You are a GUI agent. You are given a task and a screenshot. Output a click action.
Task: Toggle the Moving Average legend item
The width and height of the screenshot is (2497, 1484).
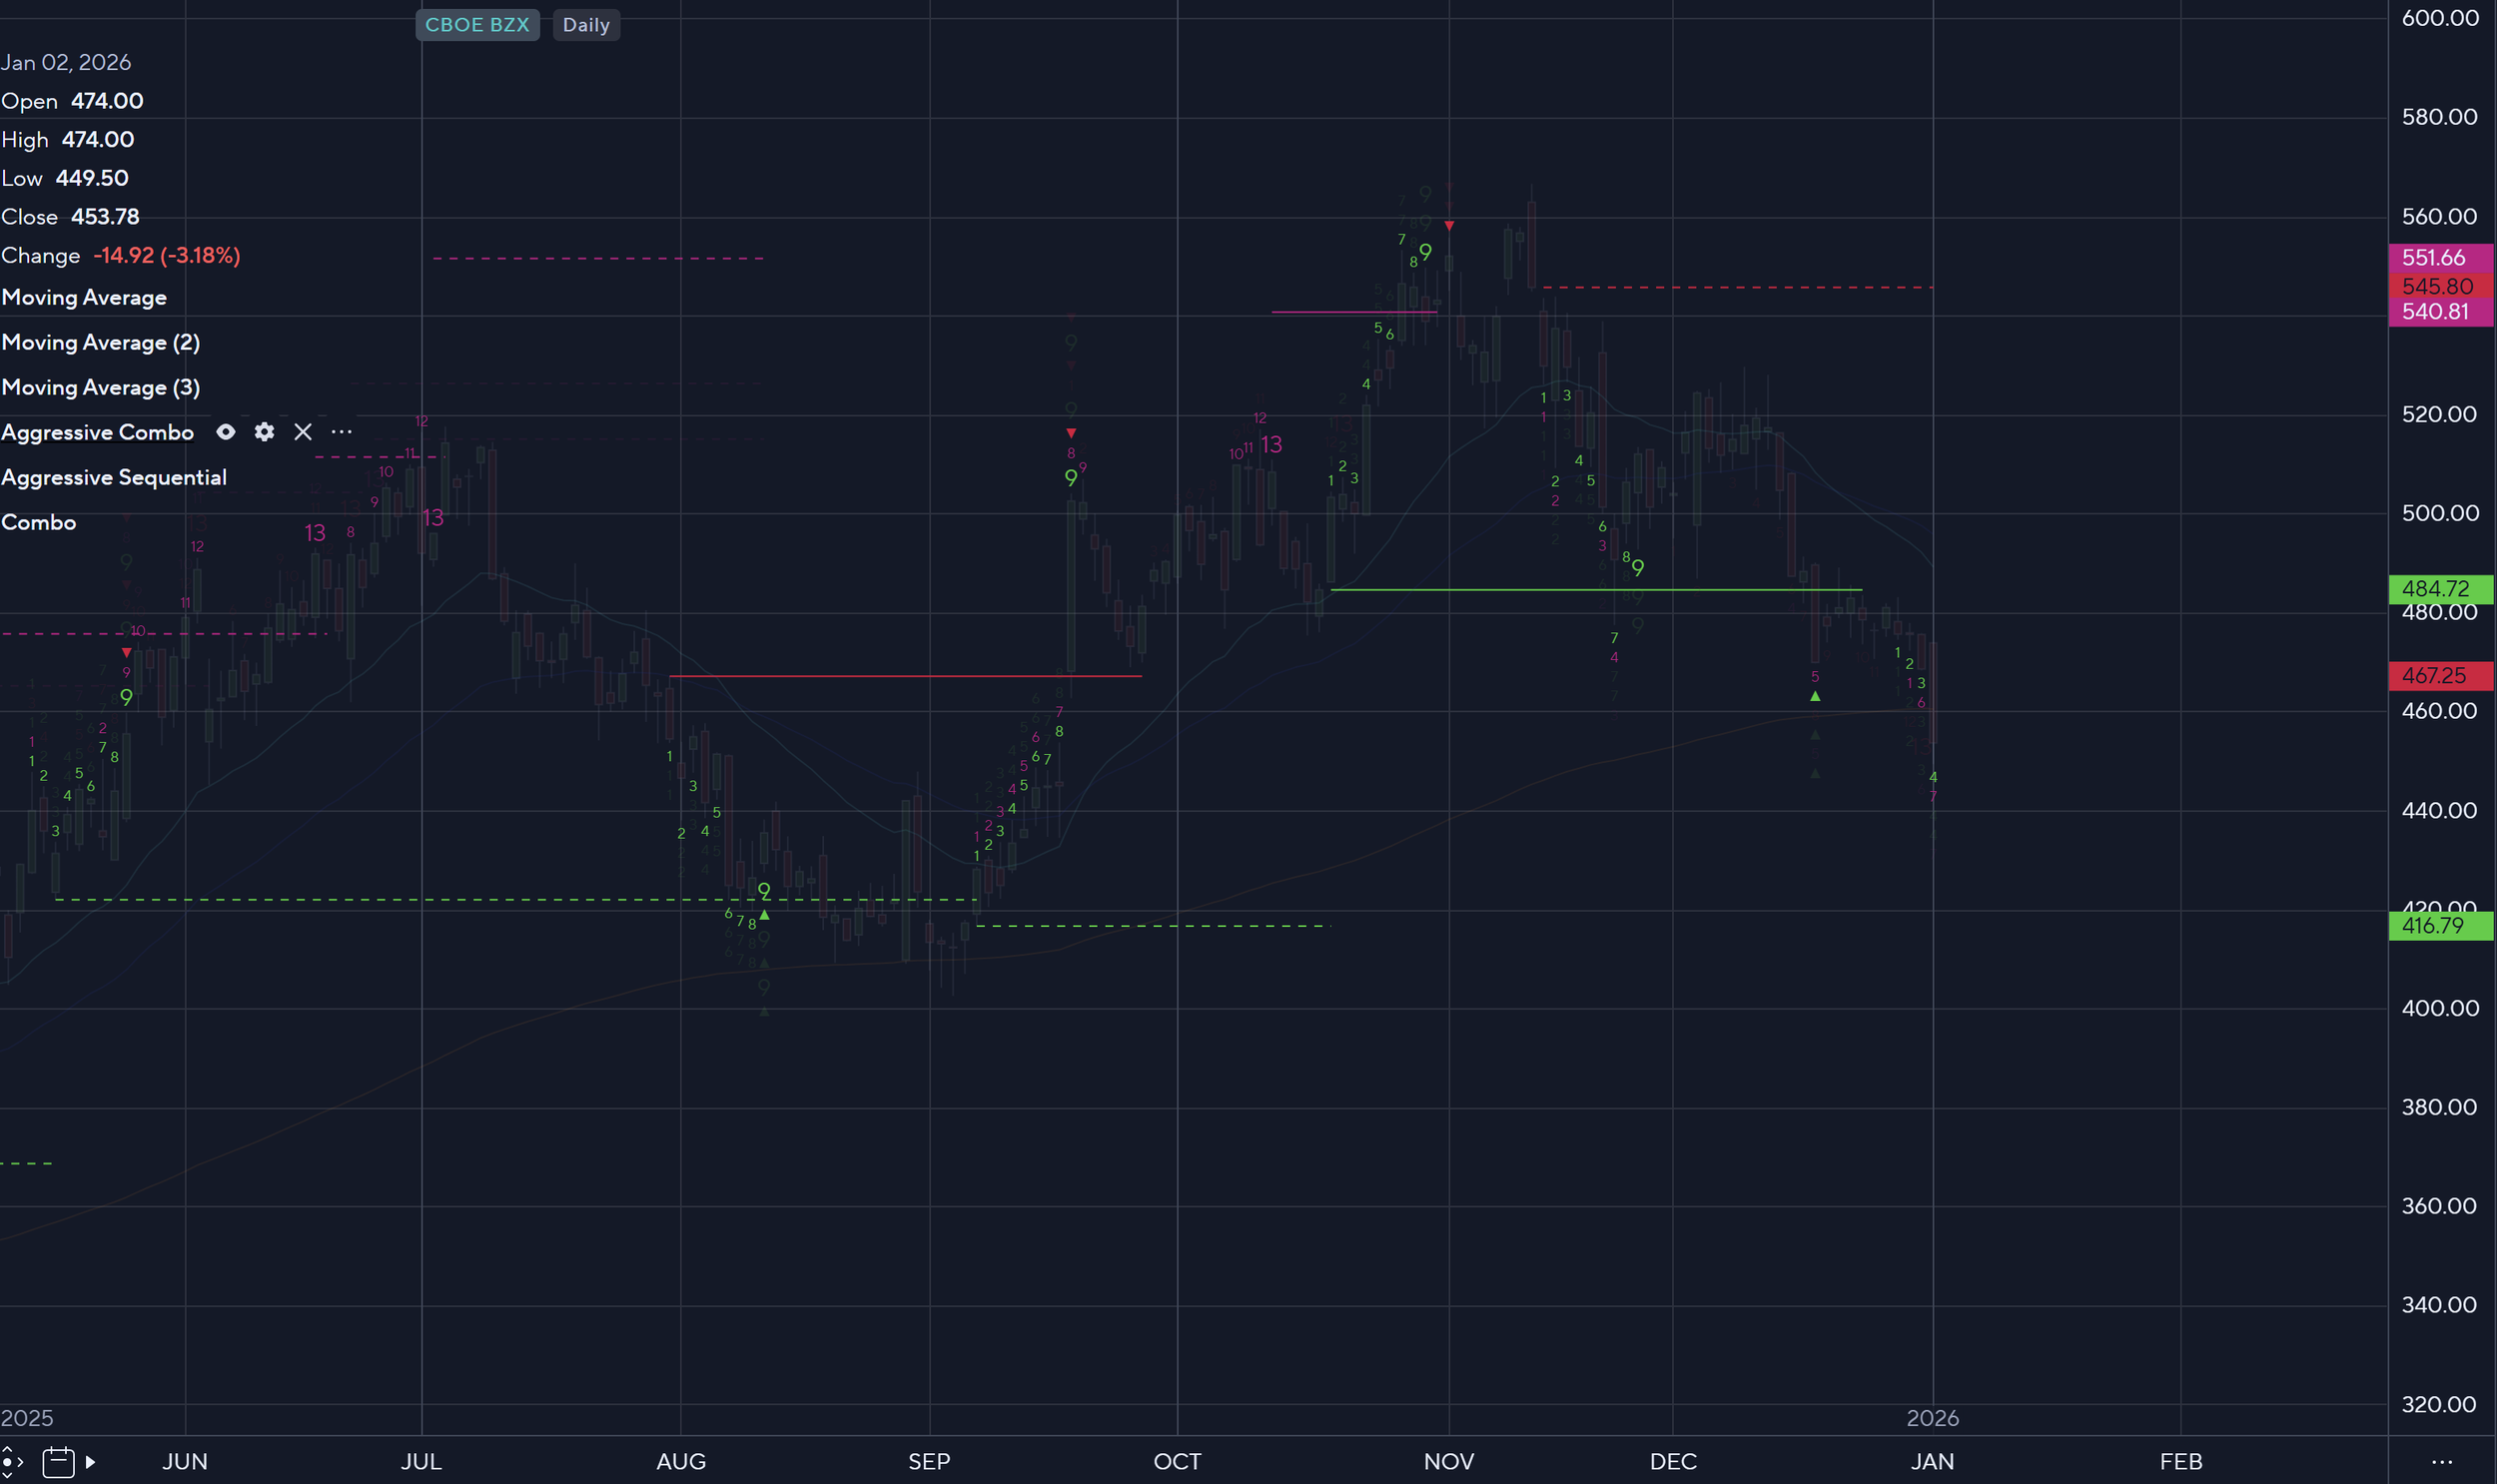pyautogui.click(x=84, y=297)
